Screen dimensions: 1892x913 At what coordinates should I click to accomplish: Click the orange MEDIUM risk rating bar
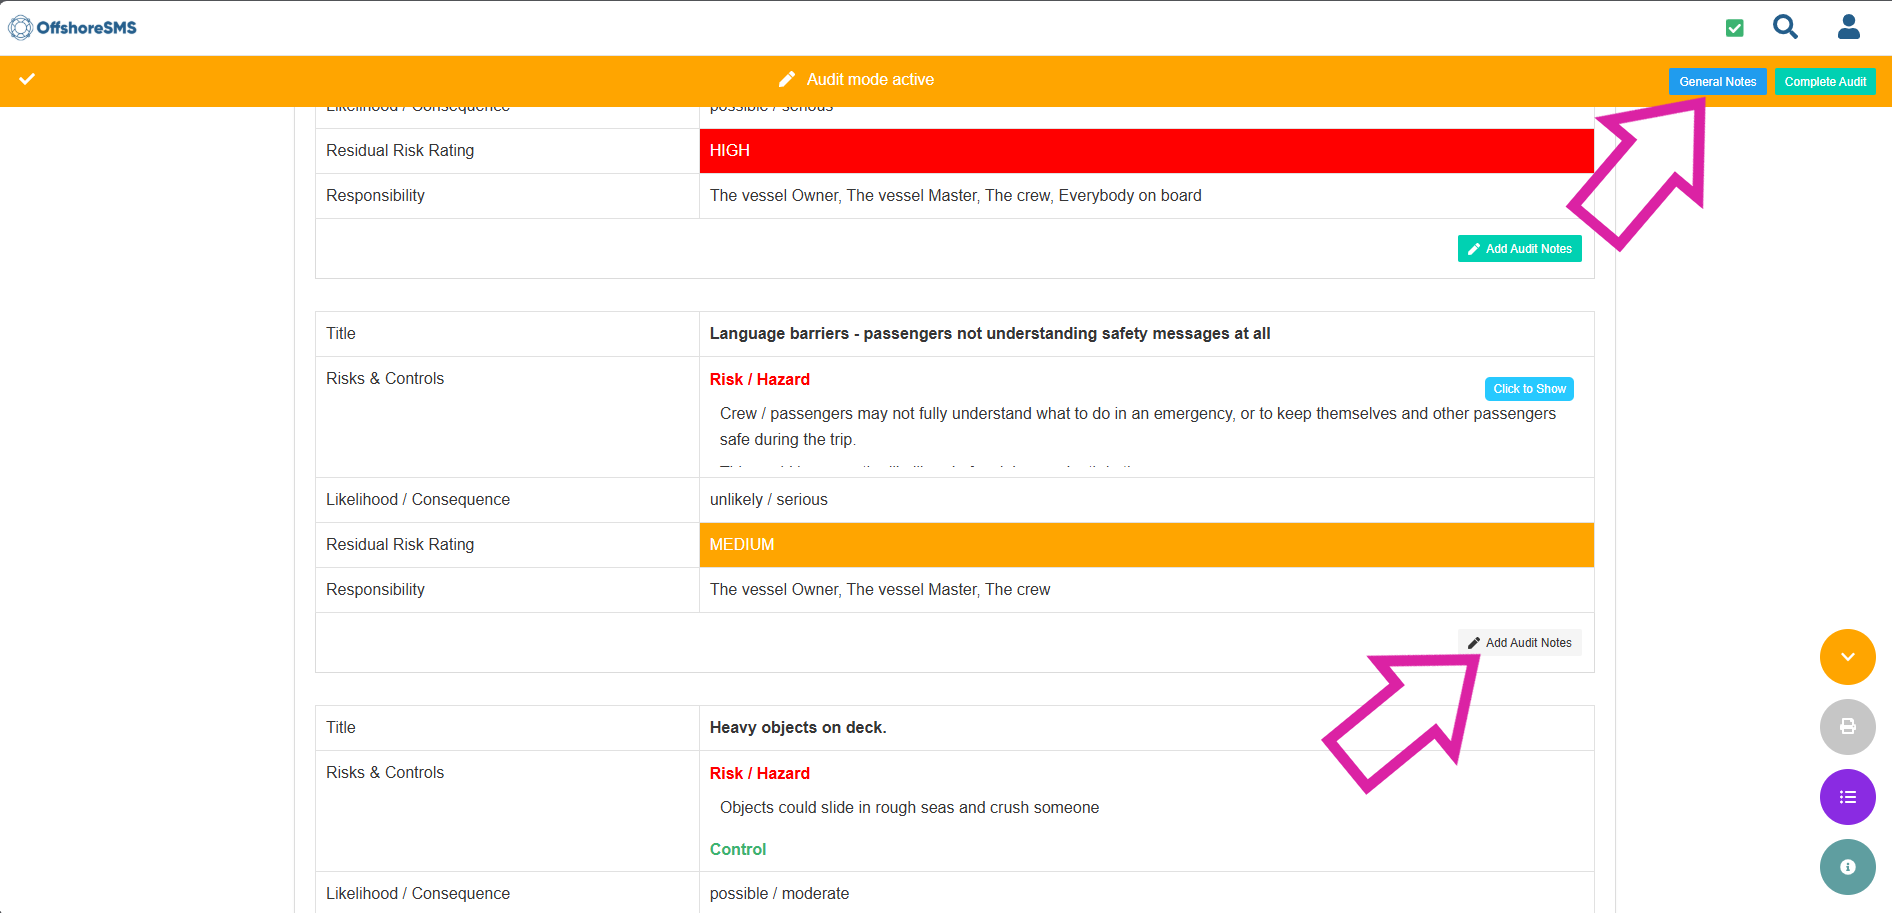pyautogui.click(x=1145, y=545)
